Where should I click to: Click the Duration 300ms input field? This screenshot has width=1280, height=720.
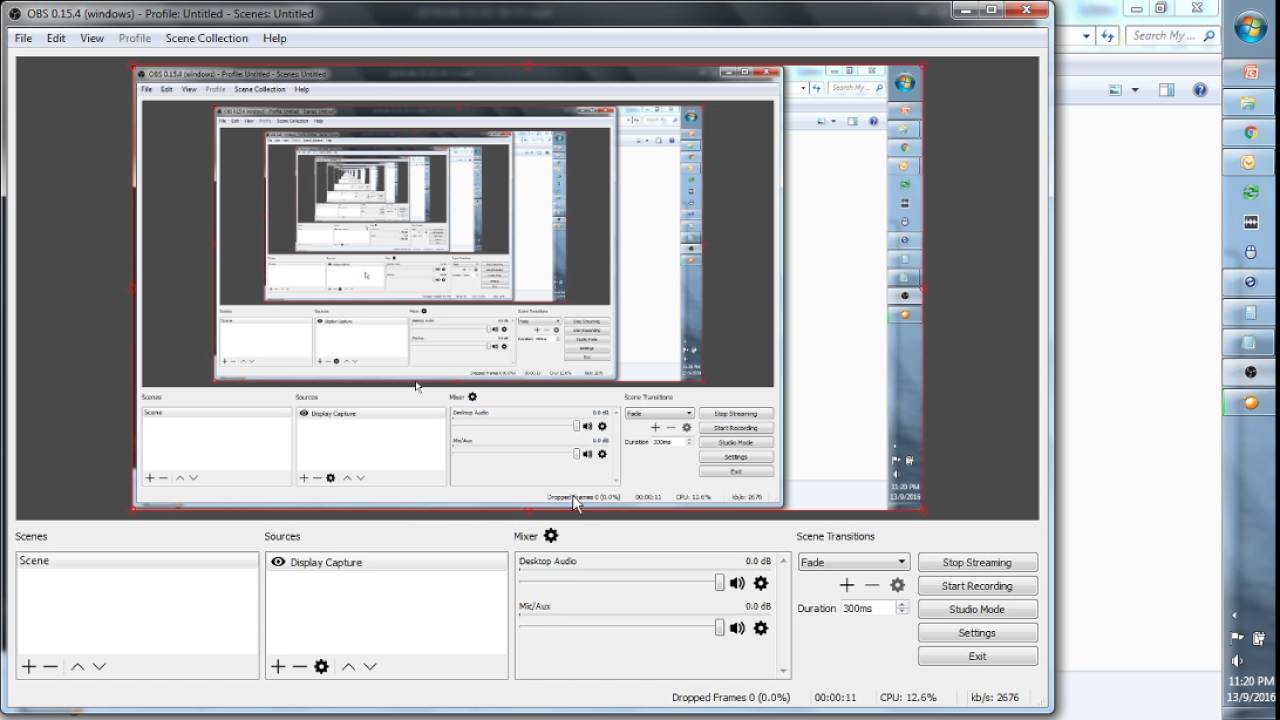click(x=867, y=608)
